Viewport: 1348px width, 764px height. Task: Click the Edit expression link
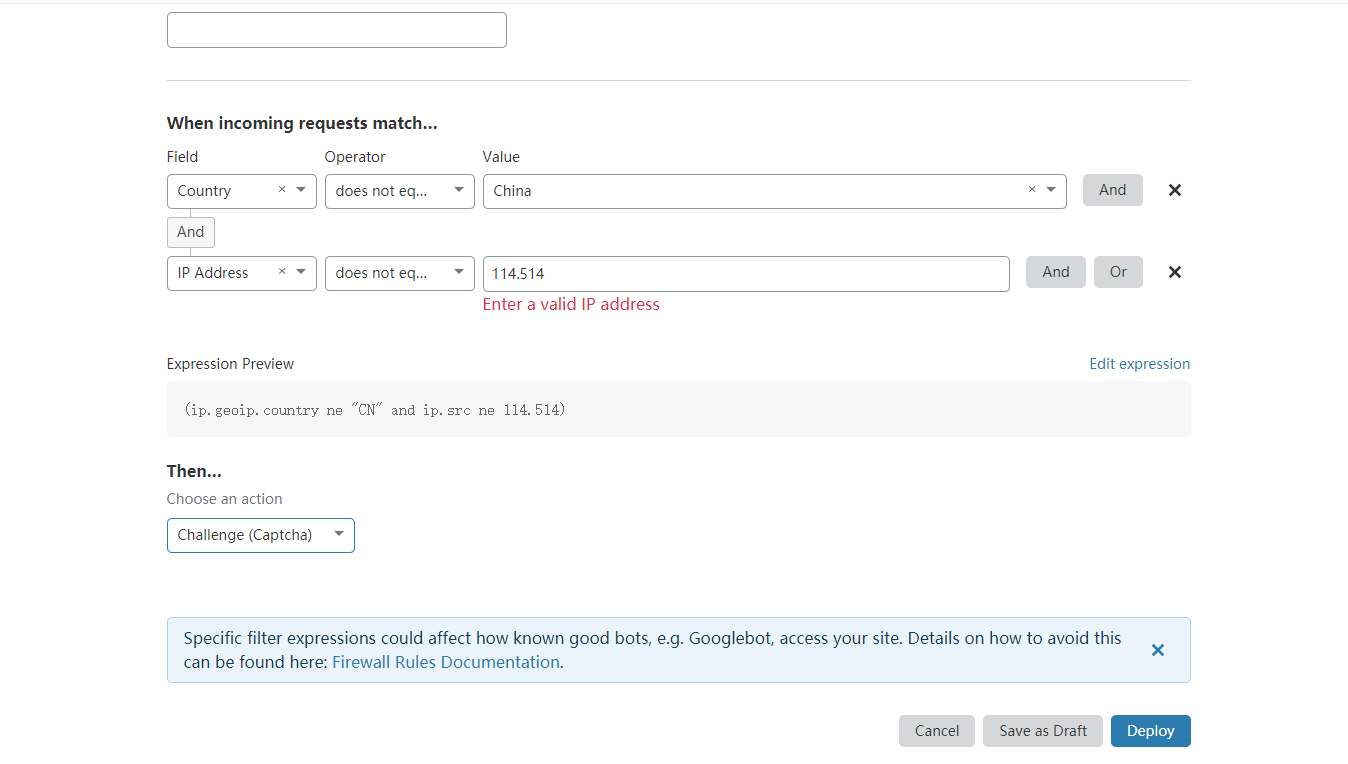[x=1140, y=364]
